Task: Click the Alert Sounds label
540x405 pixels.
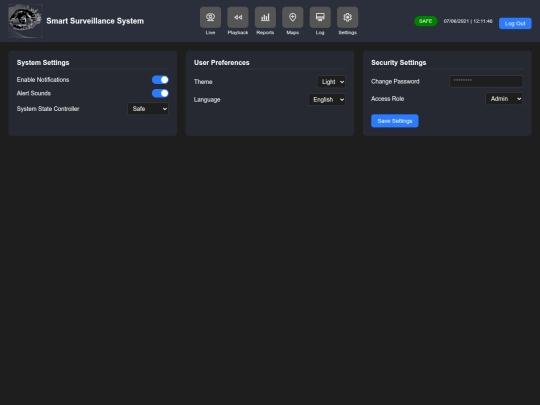Action: tap(34, 93)
